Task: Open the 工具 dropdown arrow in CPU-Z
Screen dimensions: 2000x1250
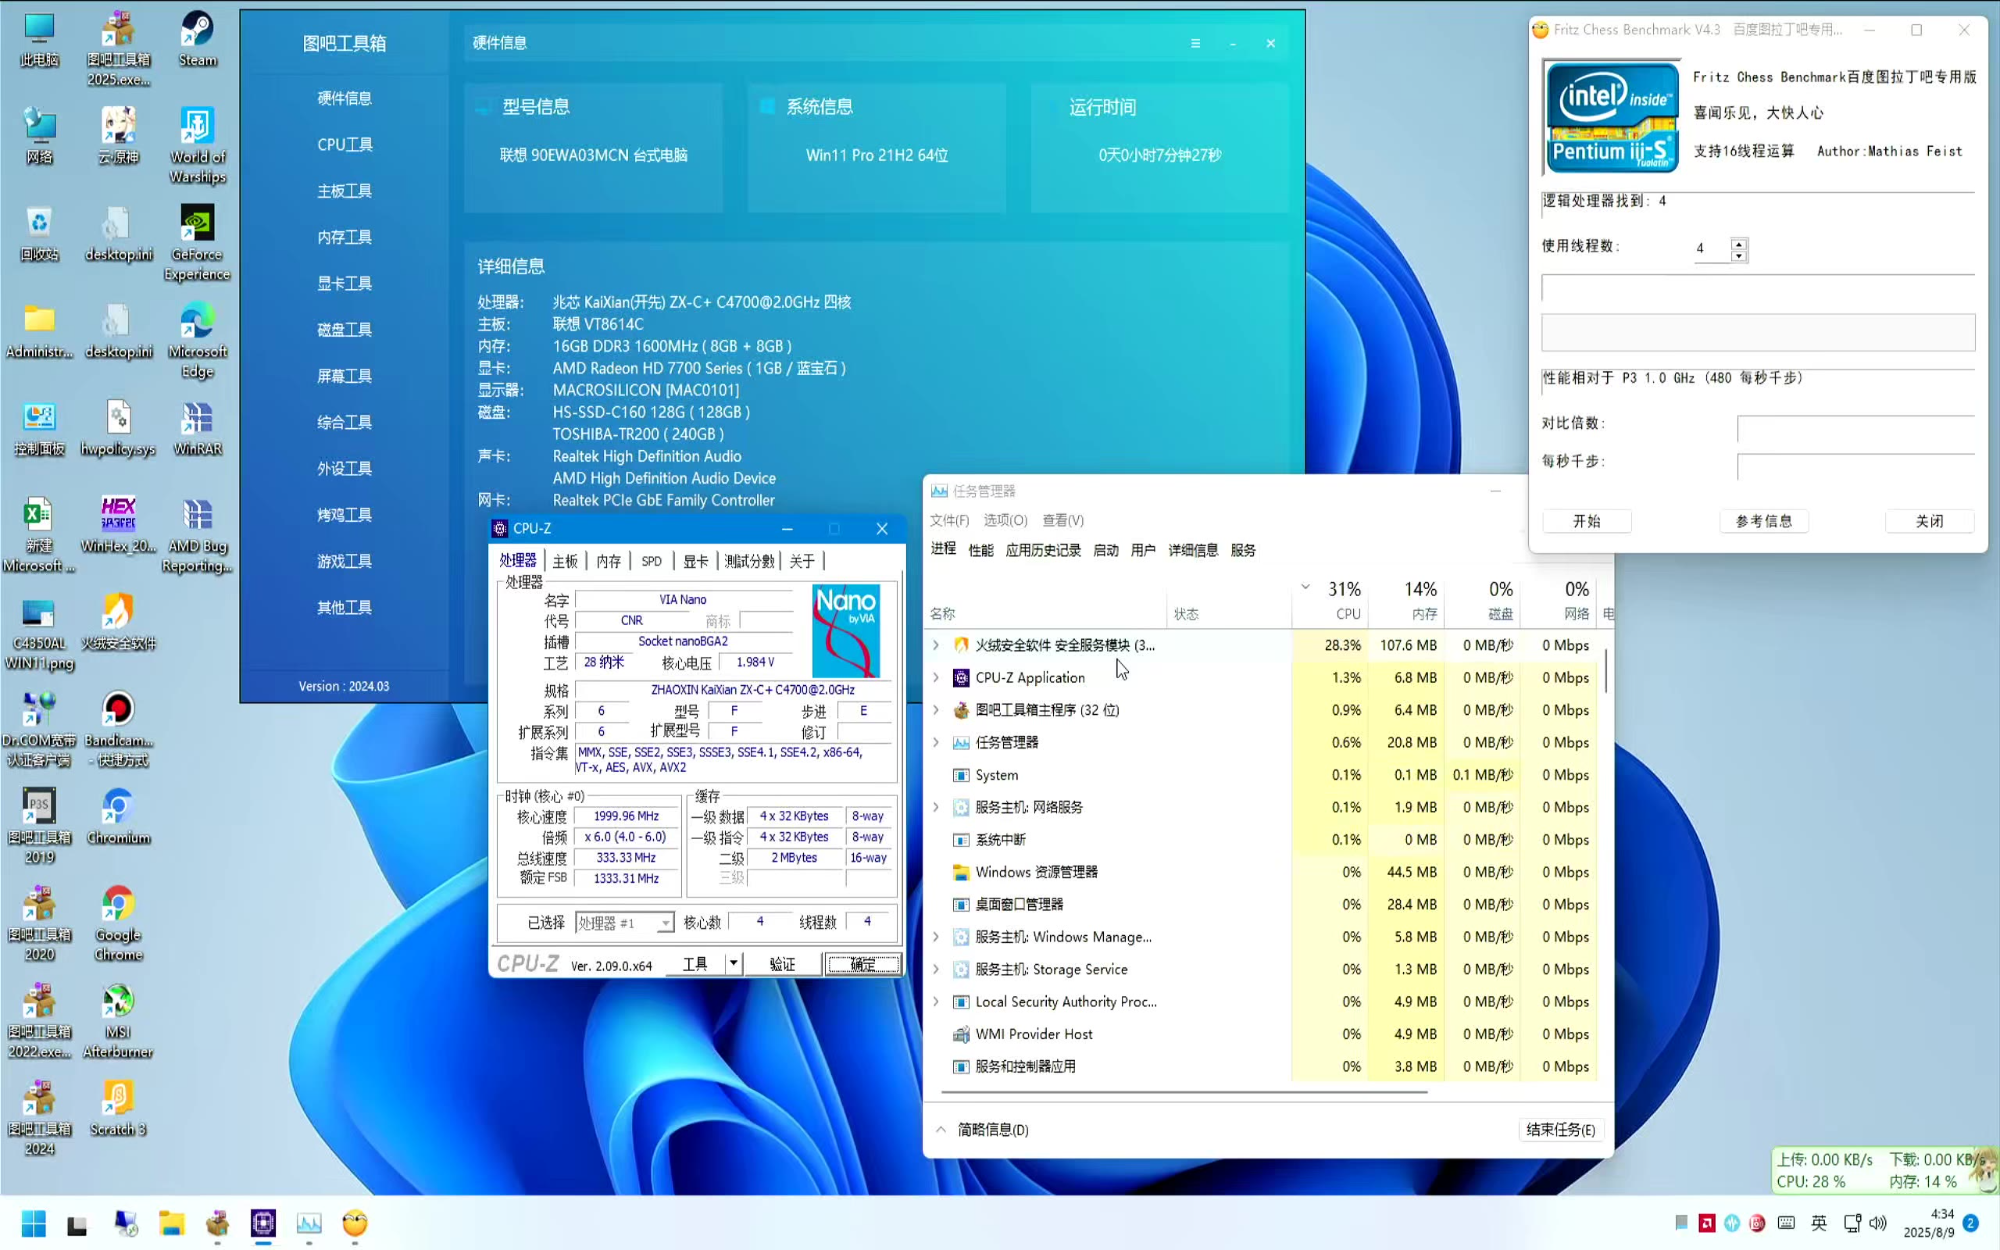Action: [733, 964]
